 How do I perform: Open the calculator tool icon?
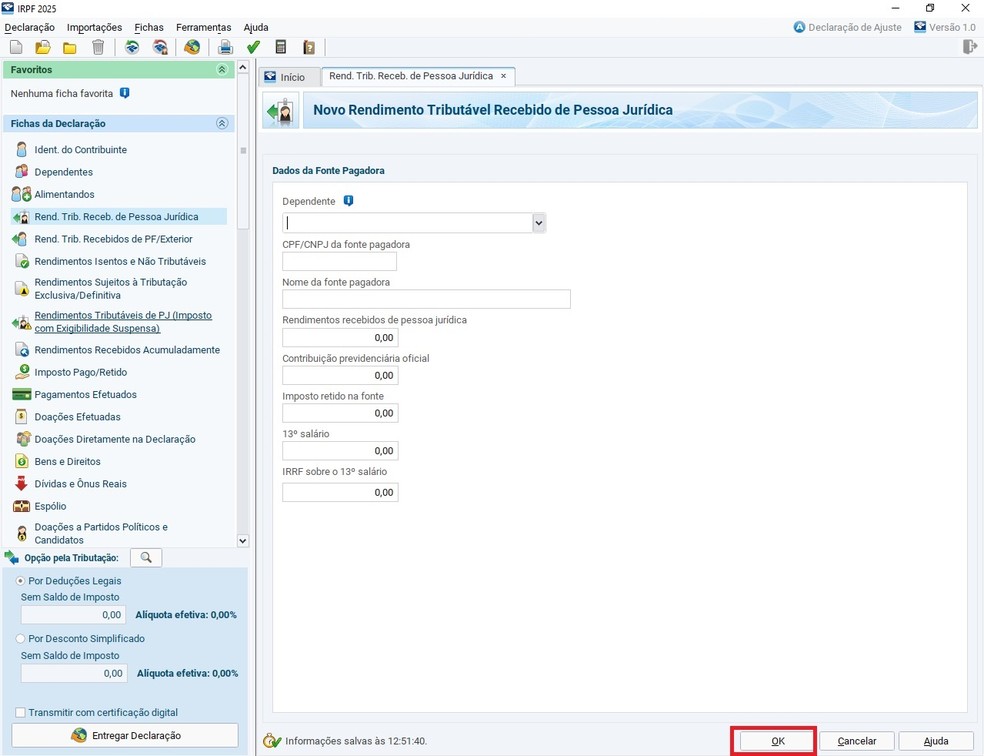point(281,47)
